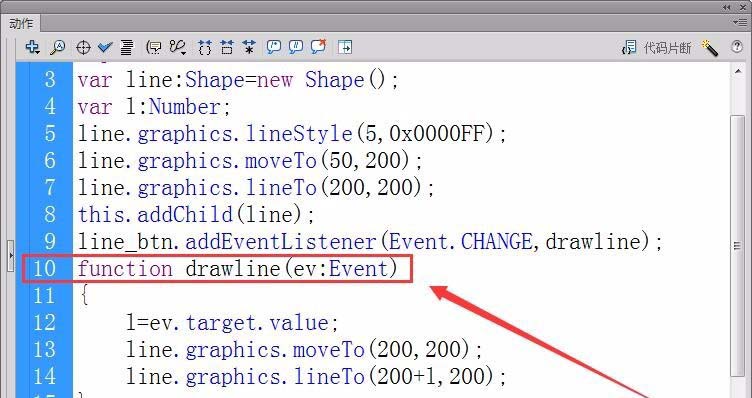
Task: Click the add new script item plus icon
Action: click(32, 47)
